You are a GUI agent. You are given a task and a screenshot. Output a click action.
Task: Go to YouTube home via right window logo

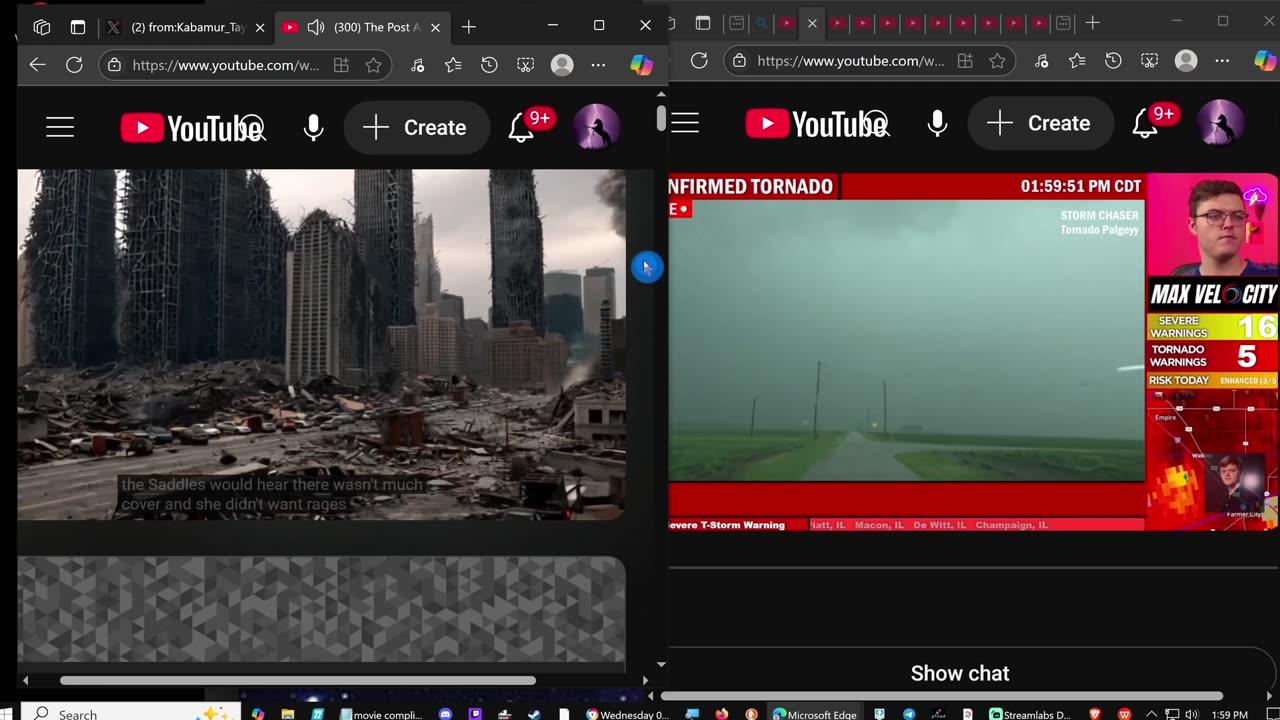pyautogui.click(x=816, y=124)
